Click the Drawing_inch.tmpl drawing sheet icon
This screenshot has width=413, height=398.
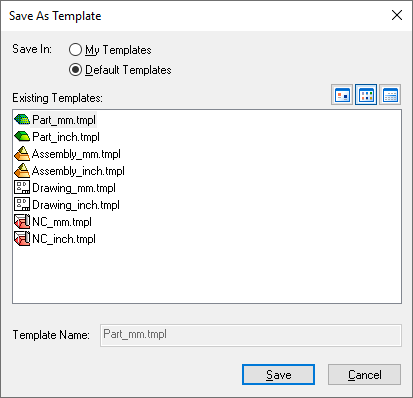22,204
